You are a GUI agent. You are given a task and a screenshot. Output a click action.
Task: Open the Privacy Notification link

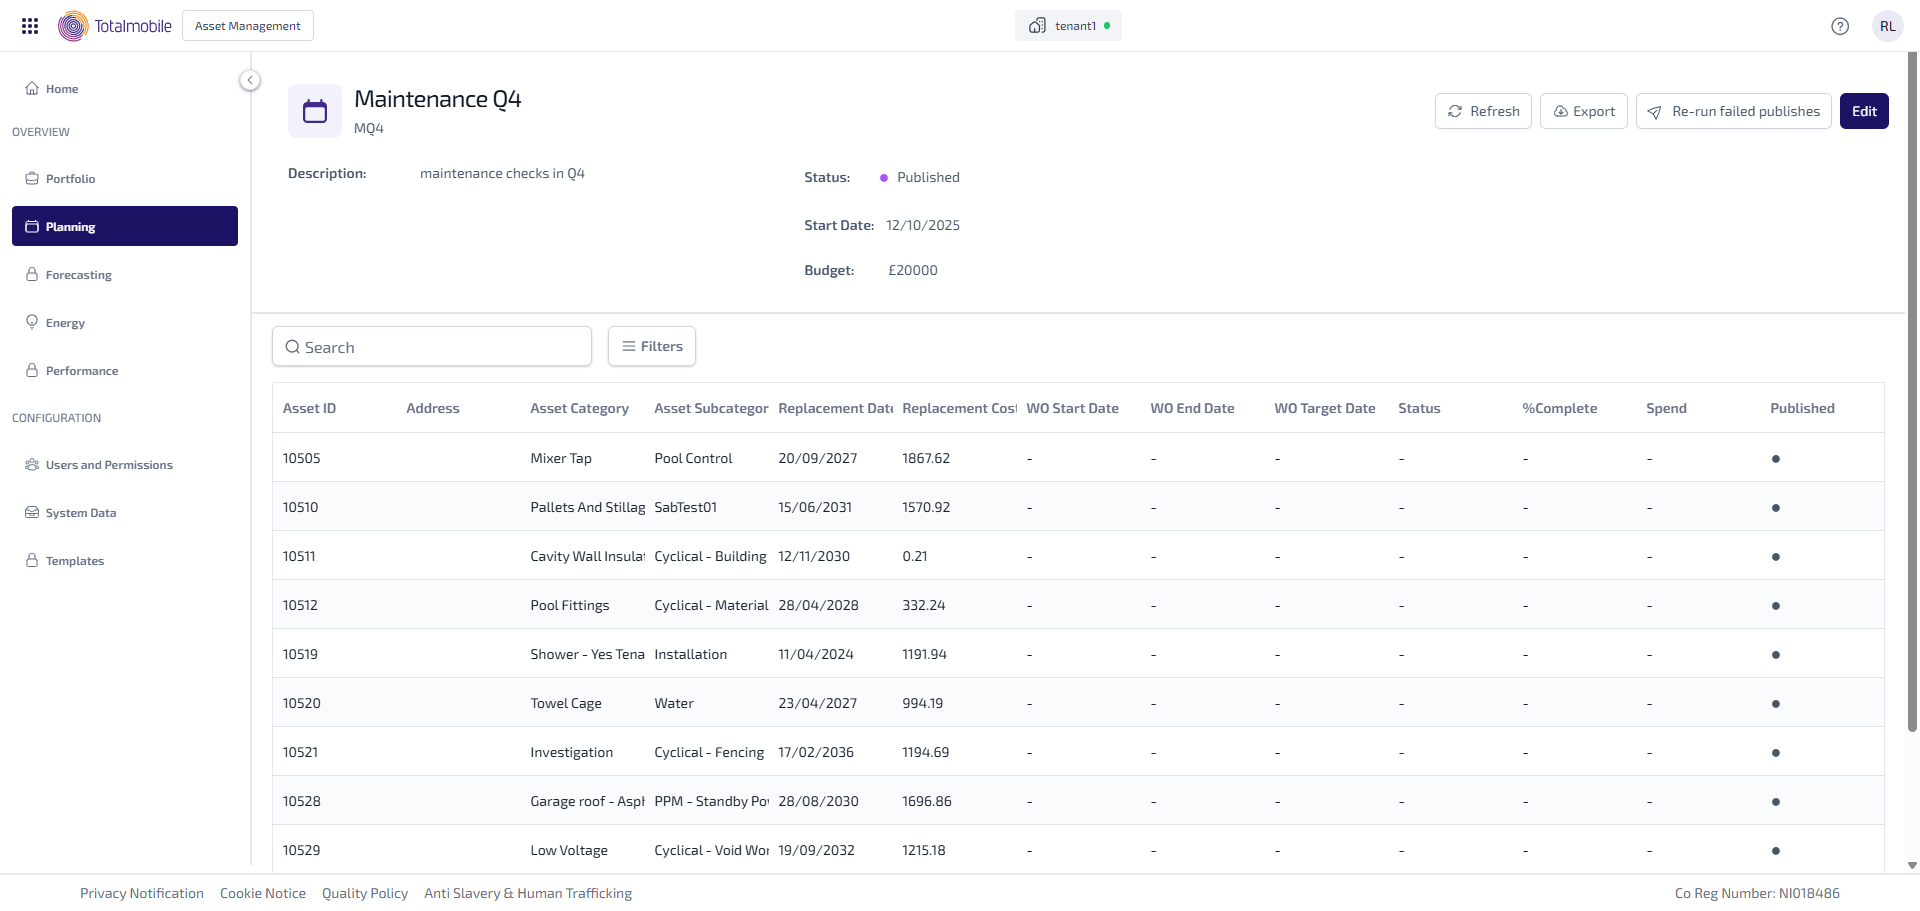[x=142, y=893]
